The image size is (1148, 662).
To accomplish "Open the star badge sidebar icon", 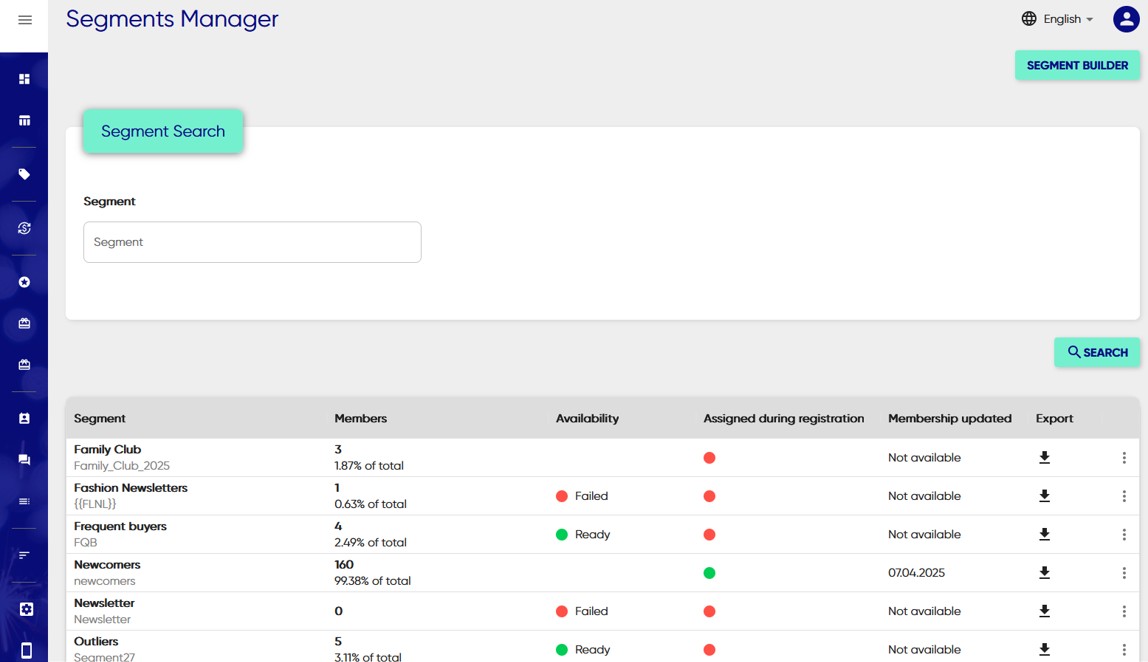I will [24, 282].
